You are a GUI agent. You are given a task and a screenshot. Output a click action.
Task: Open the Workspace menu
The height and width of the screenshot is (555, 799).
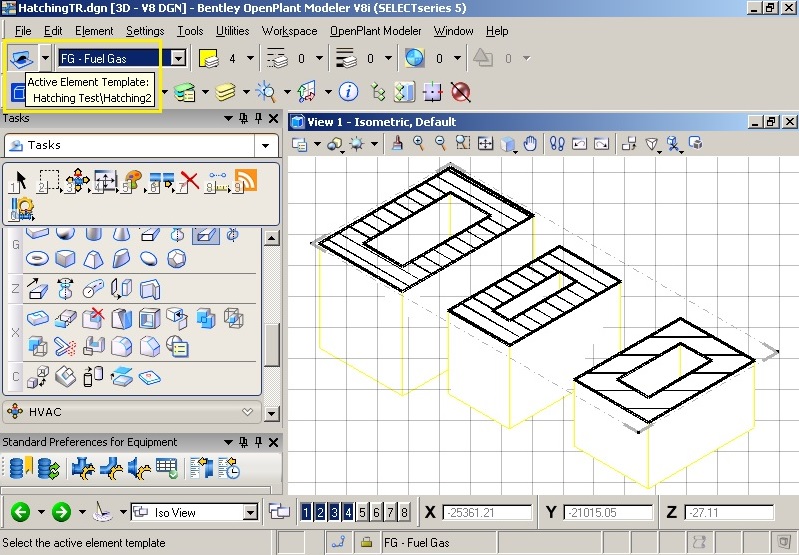click(289, 31)
